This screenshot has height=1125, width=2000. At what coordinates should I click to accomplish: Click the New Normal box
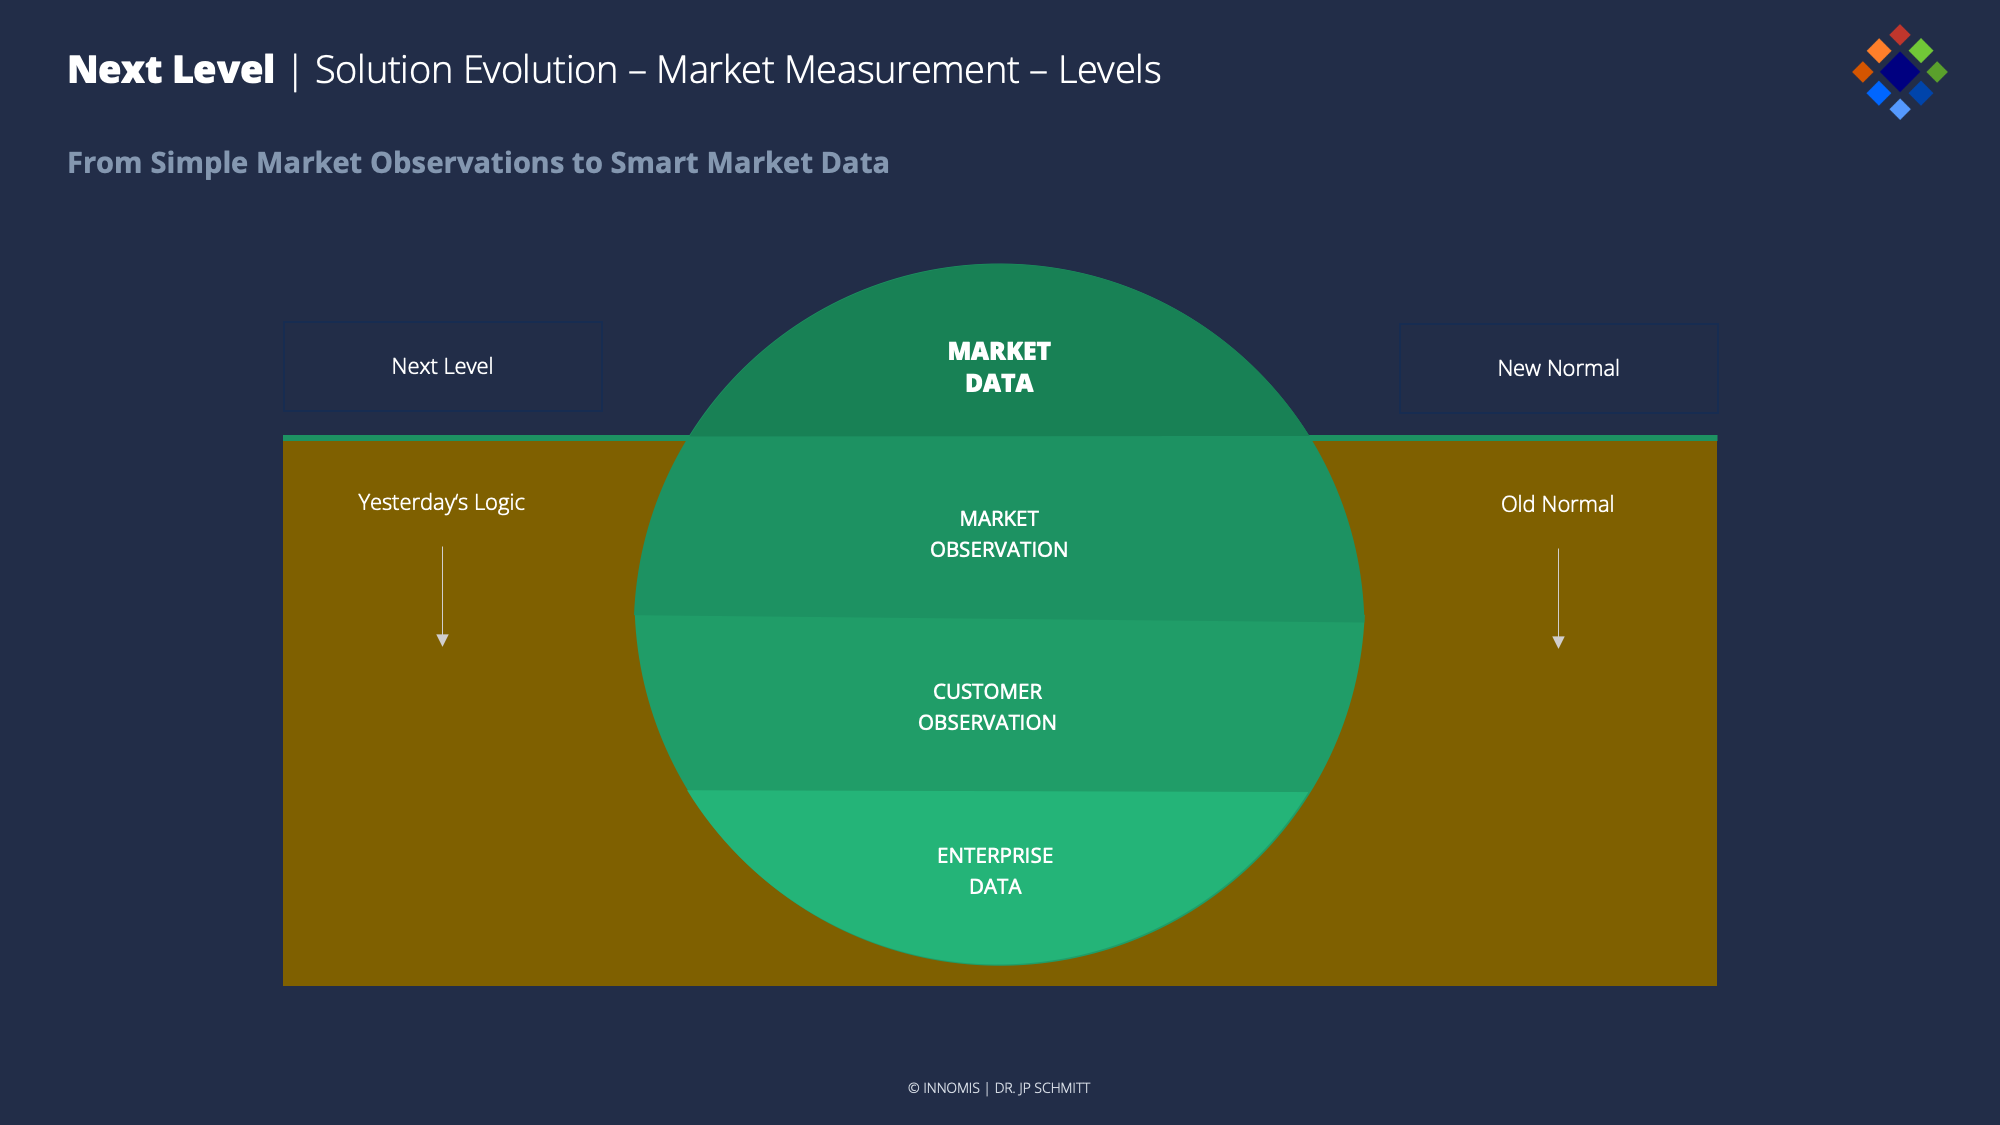tap(1558, 368)
